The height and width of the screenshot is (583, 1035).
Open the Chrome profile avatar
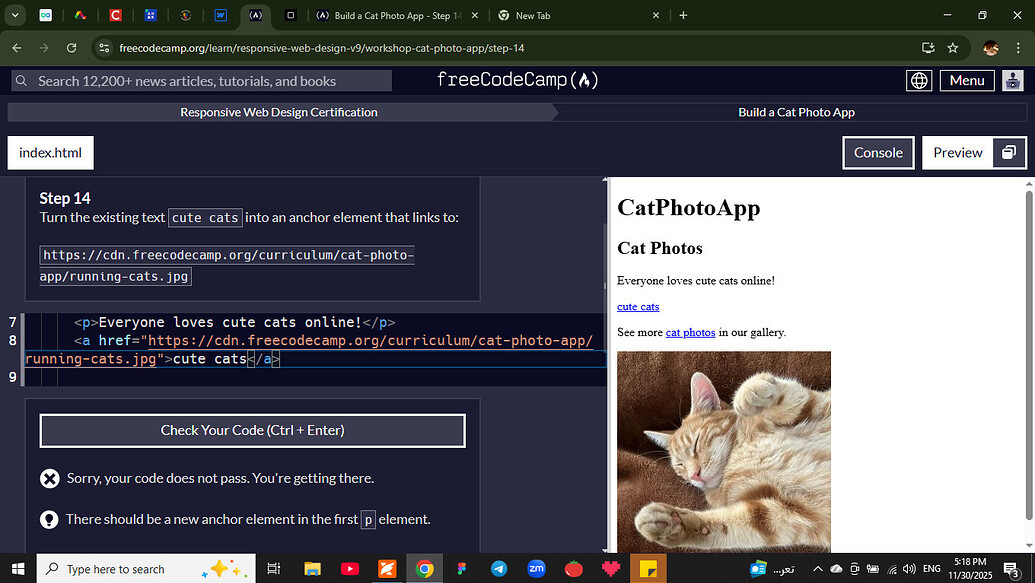[990, 47]
